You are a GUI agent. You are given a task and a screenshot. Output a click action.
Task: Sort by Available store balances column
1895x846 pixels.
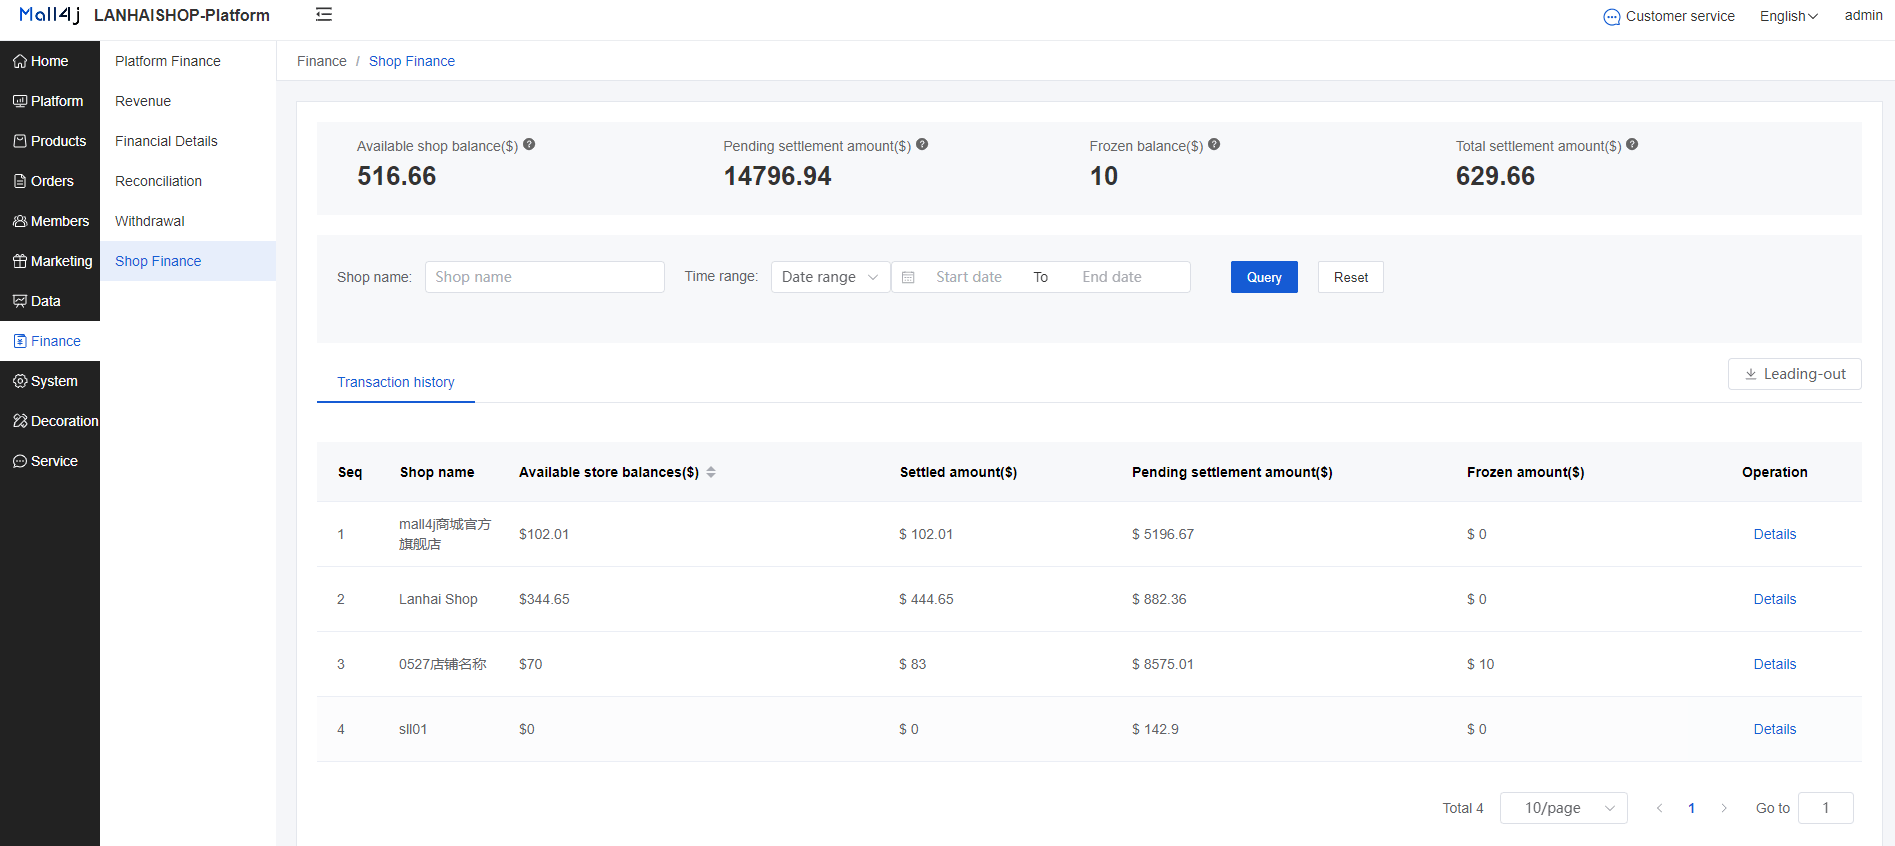[x=711, y=472]
